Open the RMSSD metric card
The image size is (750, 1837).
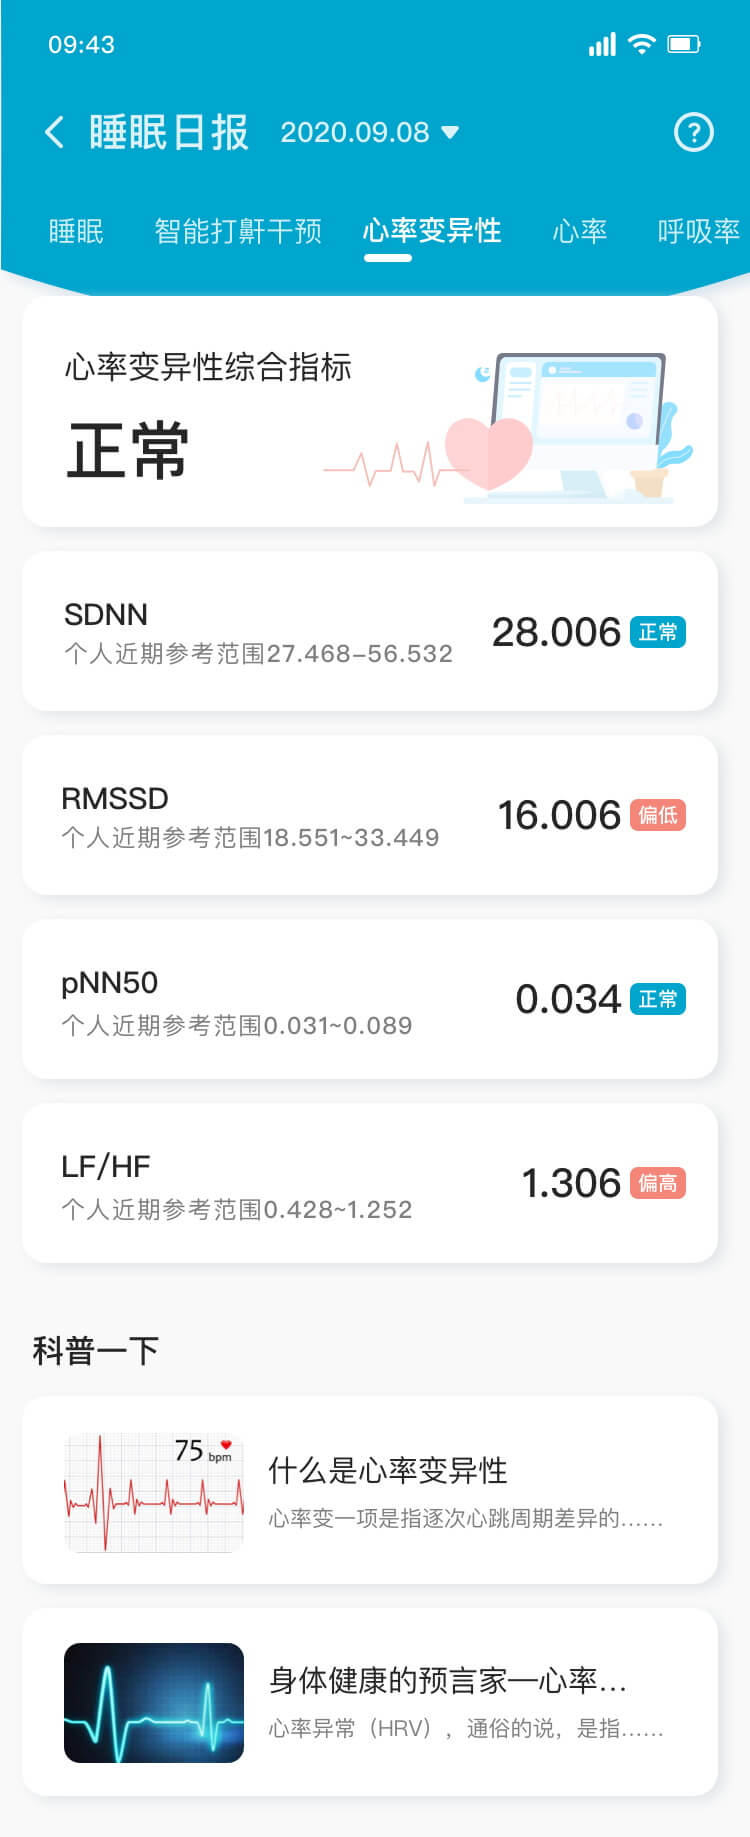[370, 815]
